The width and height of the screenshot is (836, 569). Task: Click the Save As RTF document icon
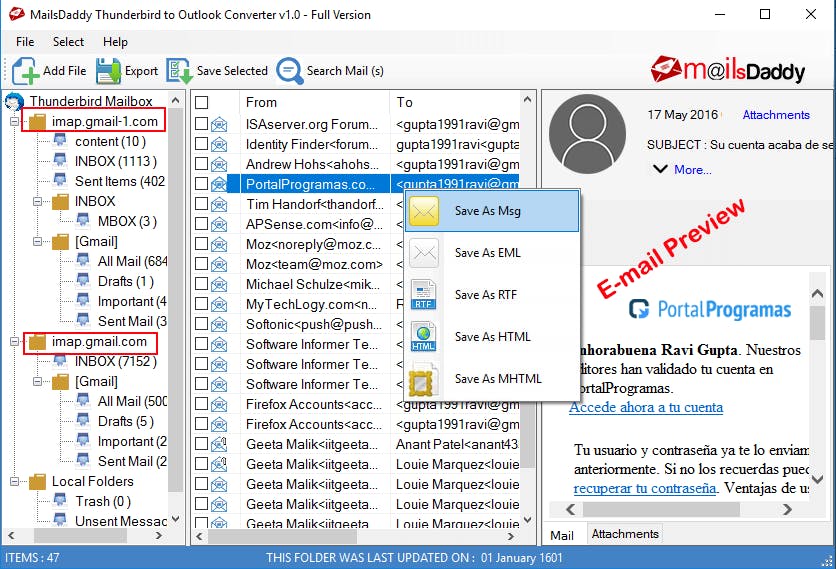[424, 295]
